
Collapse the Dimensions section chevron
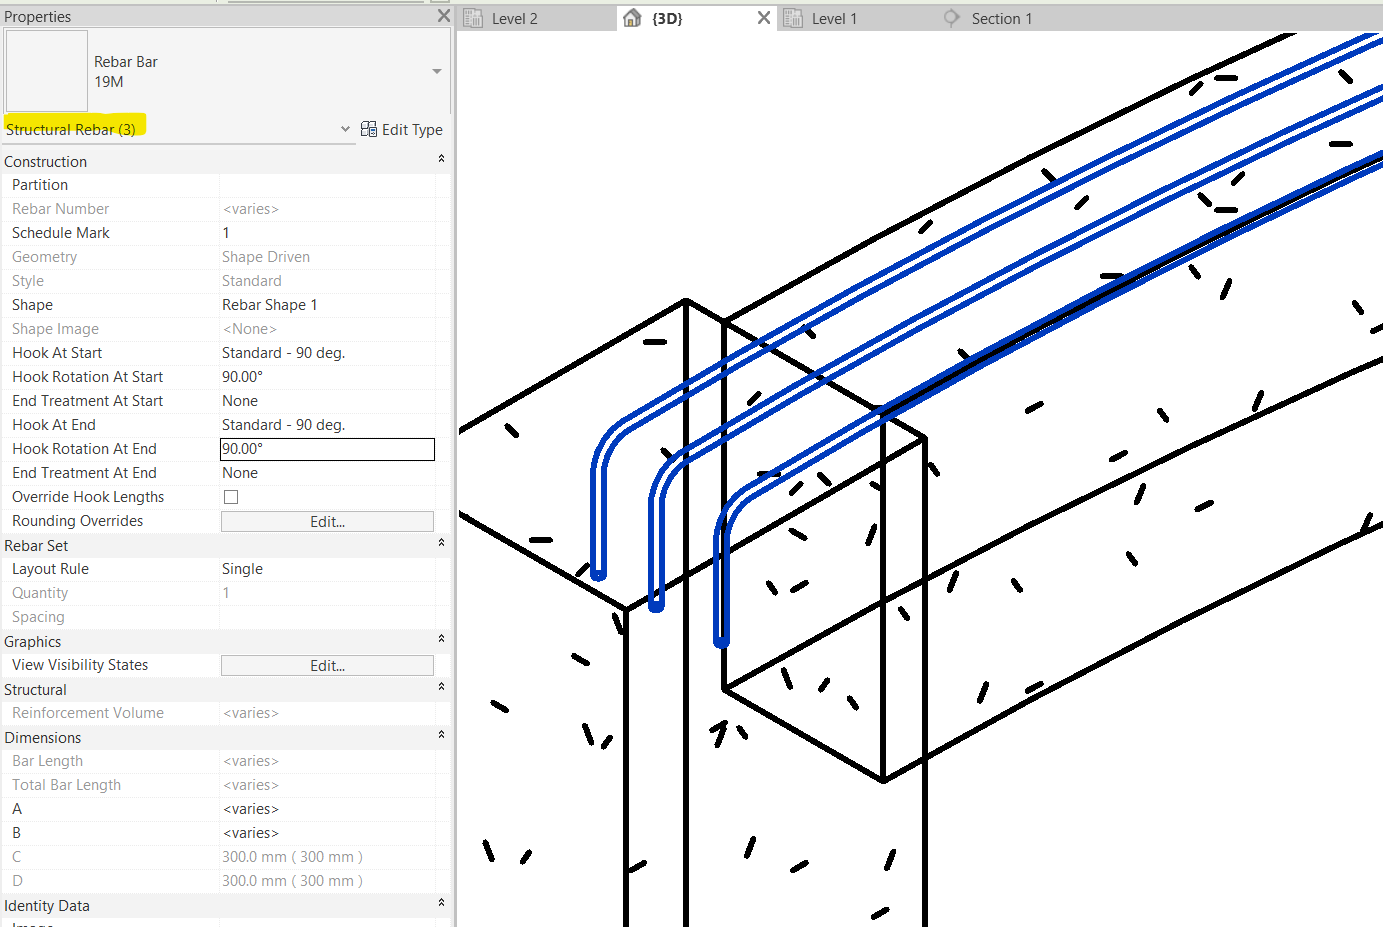(x=441, y=734)
